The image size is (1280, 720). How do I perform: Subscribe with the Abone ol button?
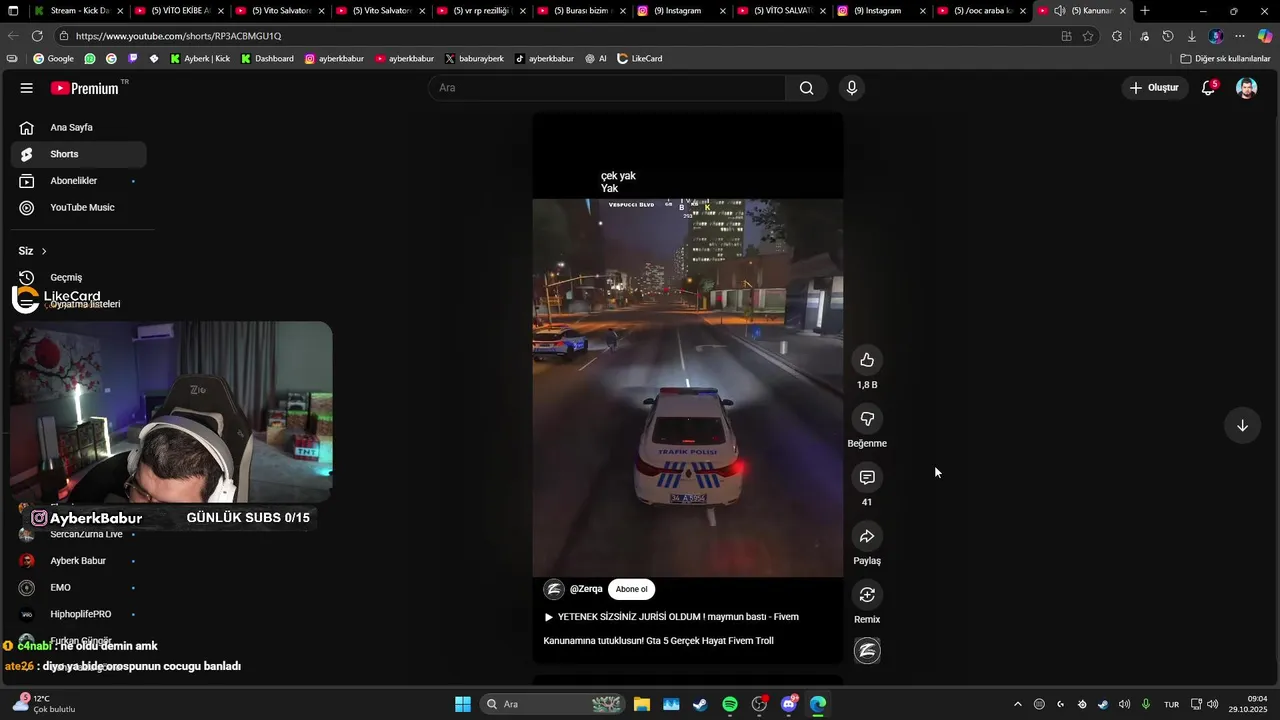tap(631, 589)
